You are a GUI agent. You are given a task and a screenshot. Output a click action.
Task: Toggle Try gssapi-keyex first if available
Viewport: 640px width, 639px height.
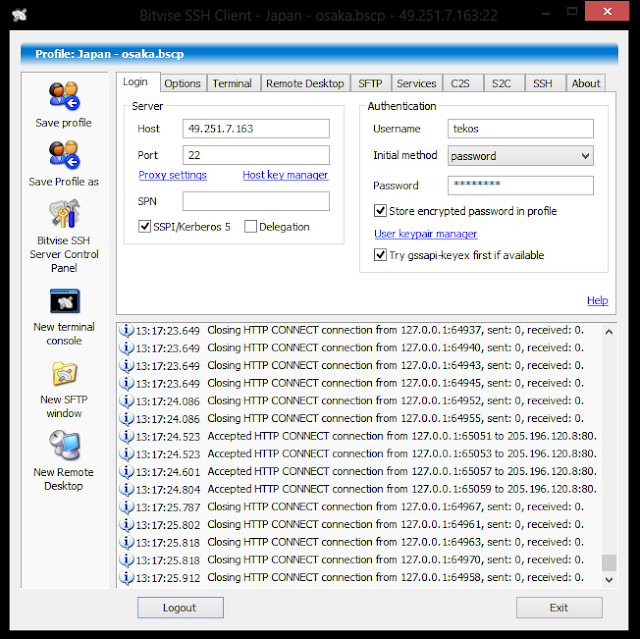coord(380,255)
